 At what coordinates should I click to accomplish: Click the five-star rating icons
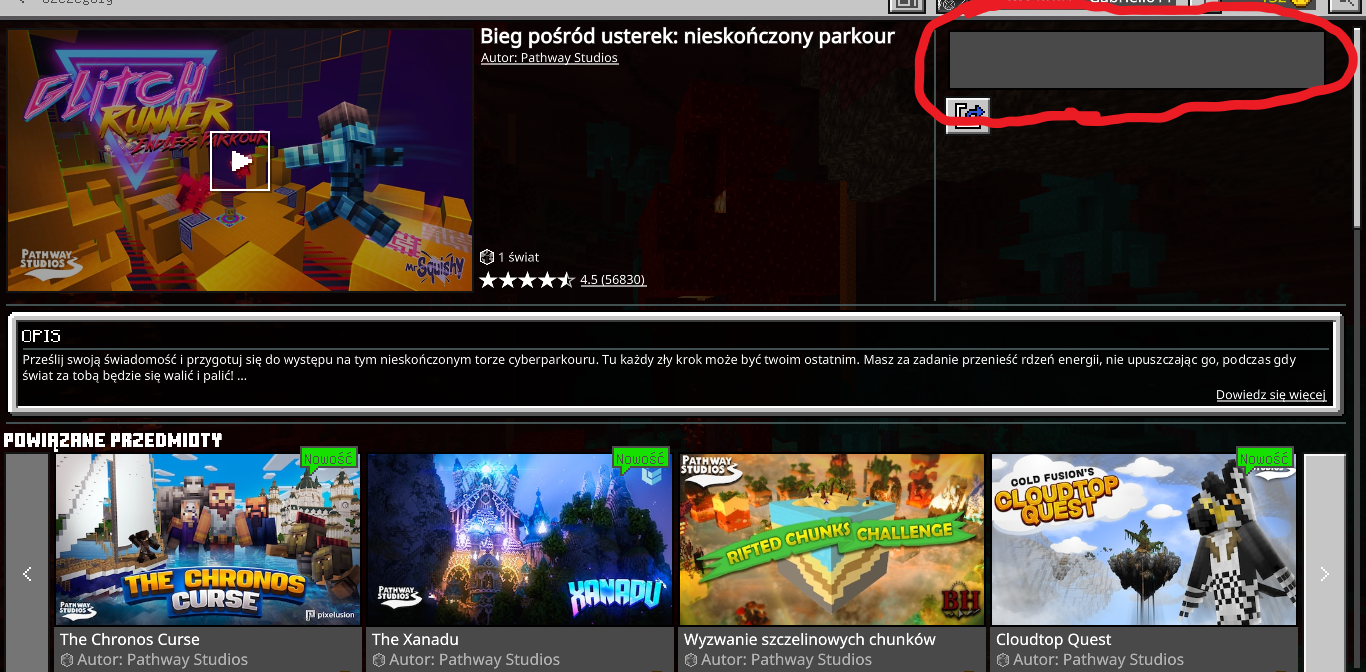(x=527, y=280)
